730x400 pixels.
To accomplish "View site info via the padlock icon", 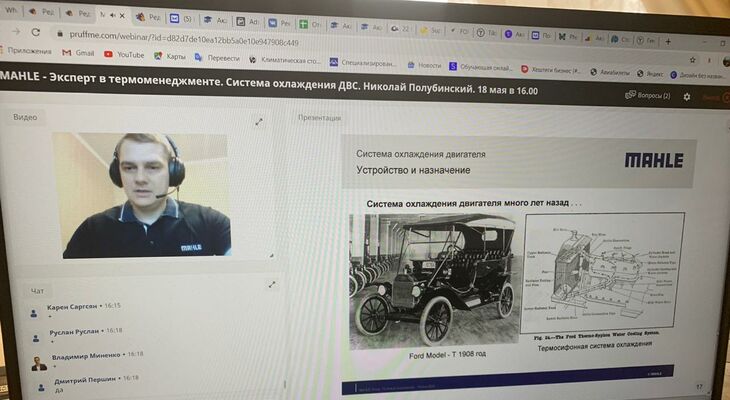I will click(60, 34).
